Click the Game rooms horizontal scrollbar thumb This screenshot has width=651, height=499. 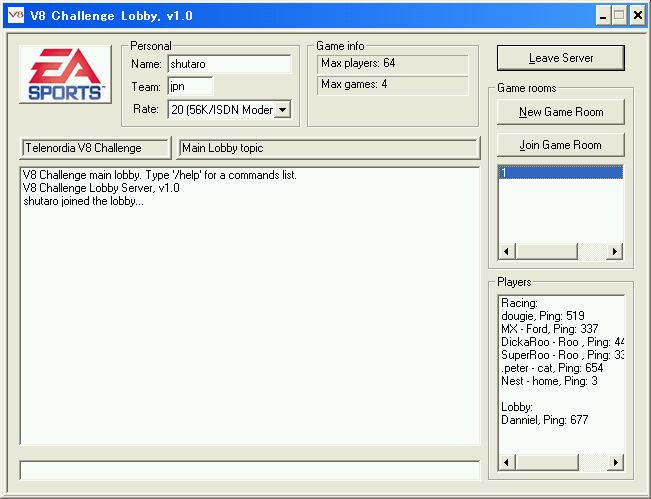pos(546,251)
